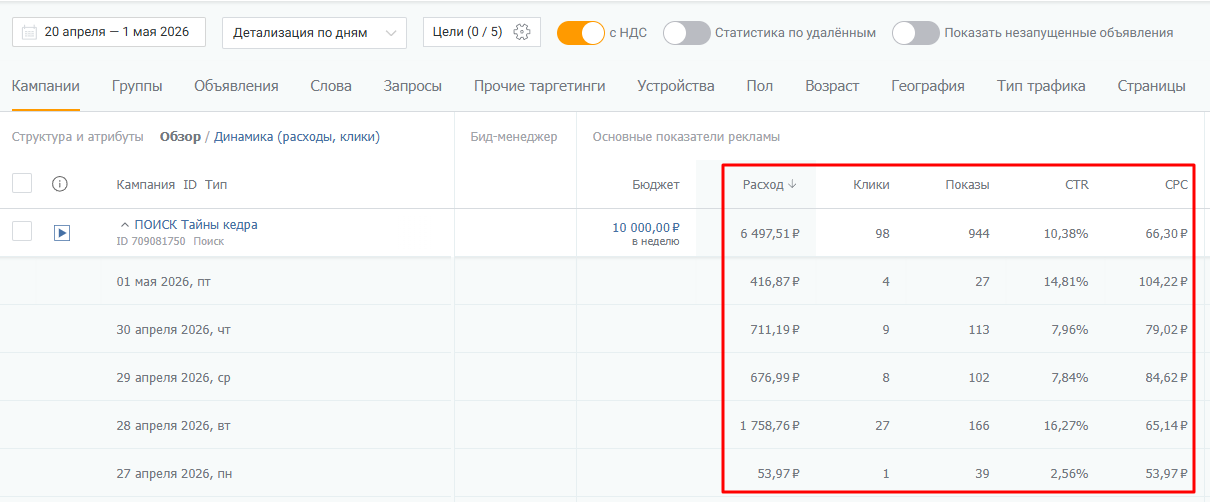Switch to the Тип трафика tab
The height and width of the screenshot is (502, 1210).
tap(1041, 86)
